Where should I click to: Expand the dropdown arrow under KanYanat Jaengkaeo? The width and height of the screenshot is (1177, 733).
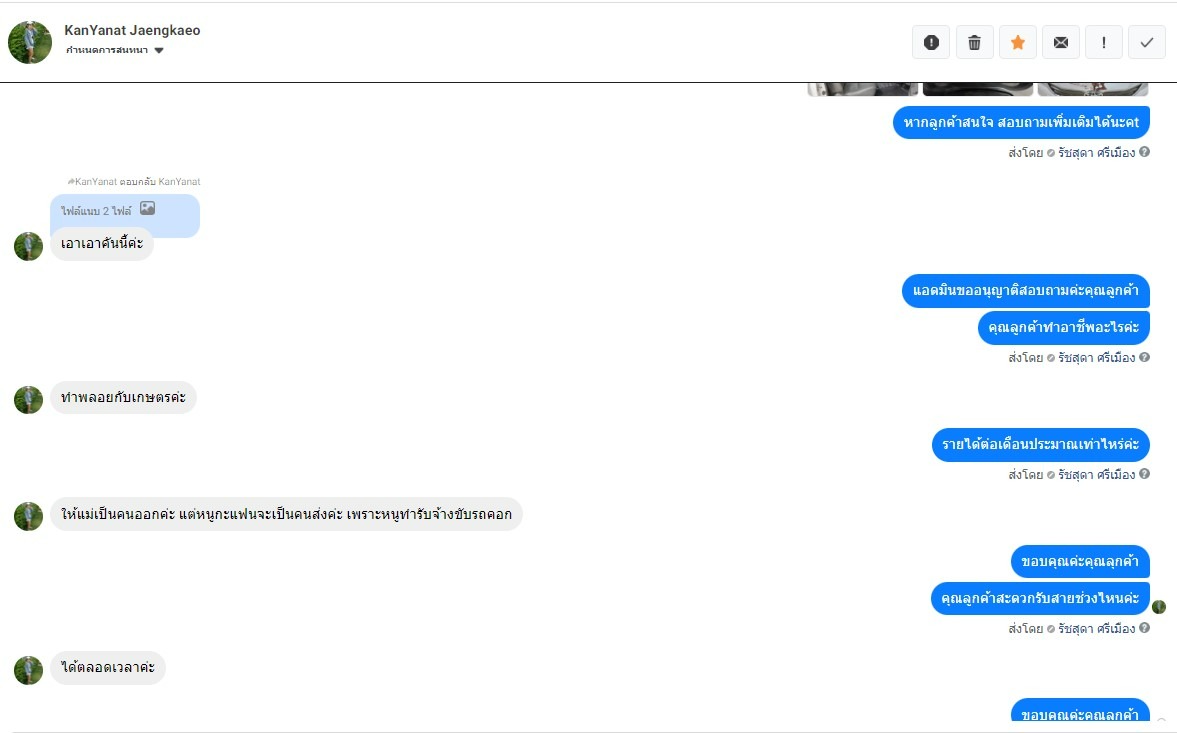pos(159,50)
